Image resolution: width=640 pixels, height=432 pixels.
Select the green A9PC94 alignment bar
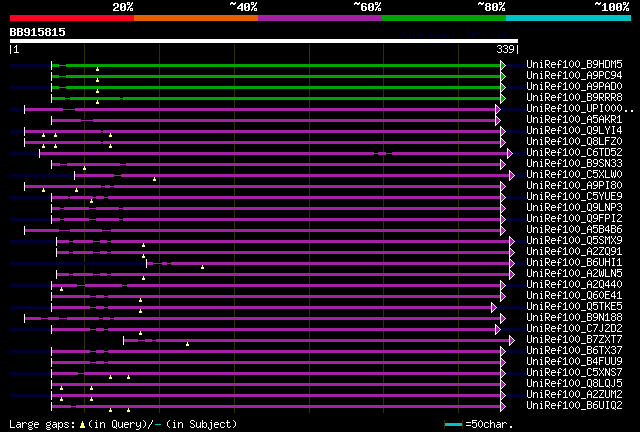click(x=276, y=76)
